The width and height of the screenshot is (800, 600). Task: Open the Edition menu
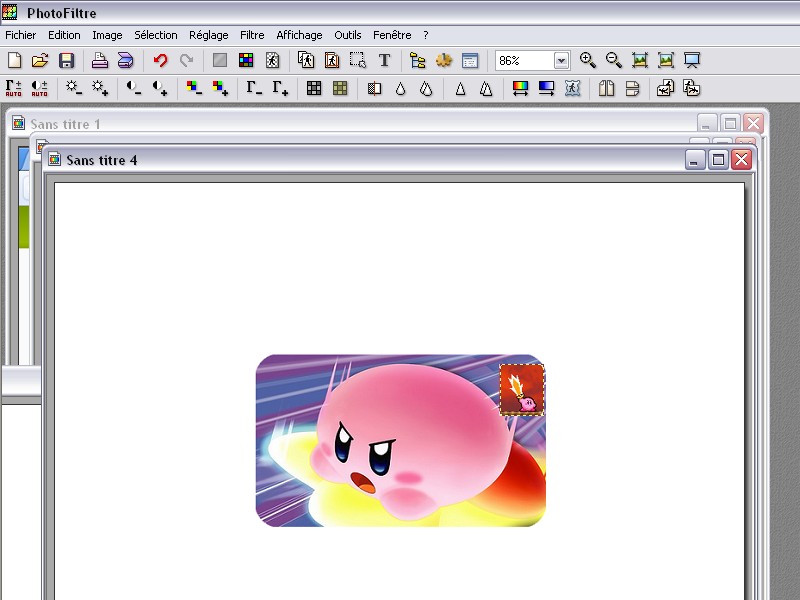(x=64, y=35)
